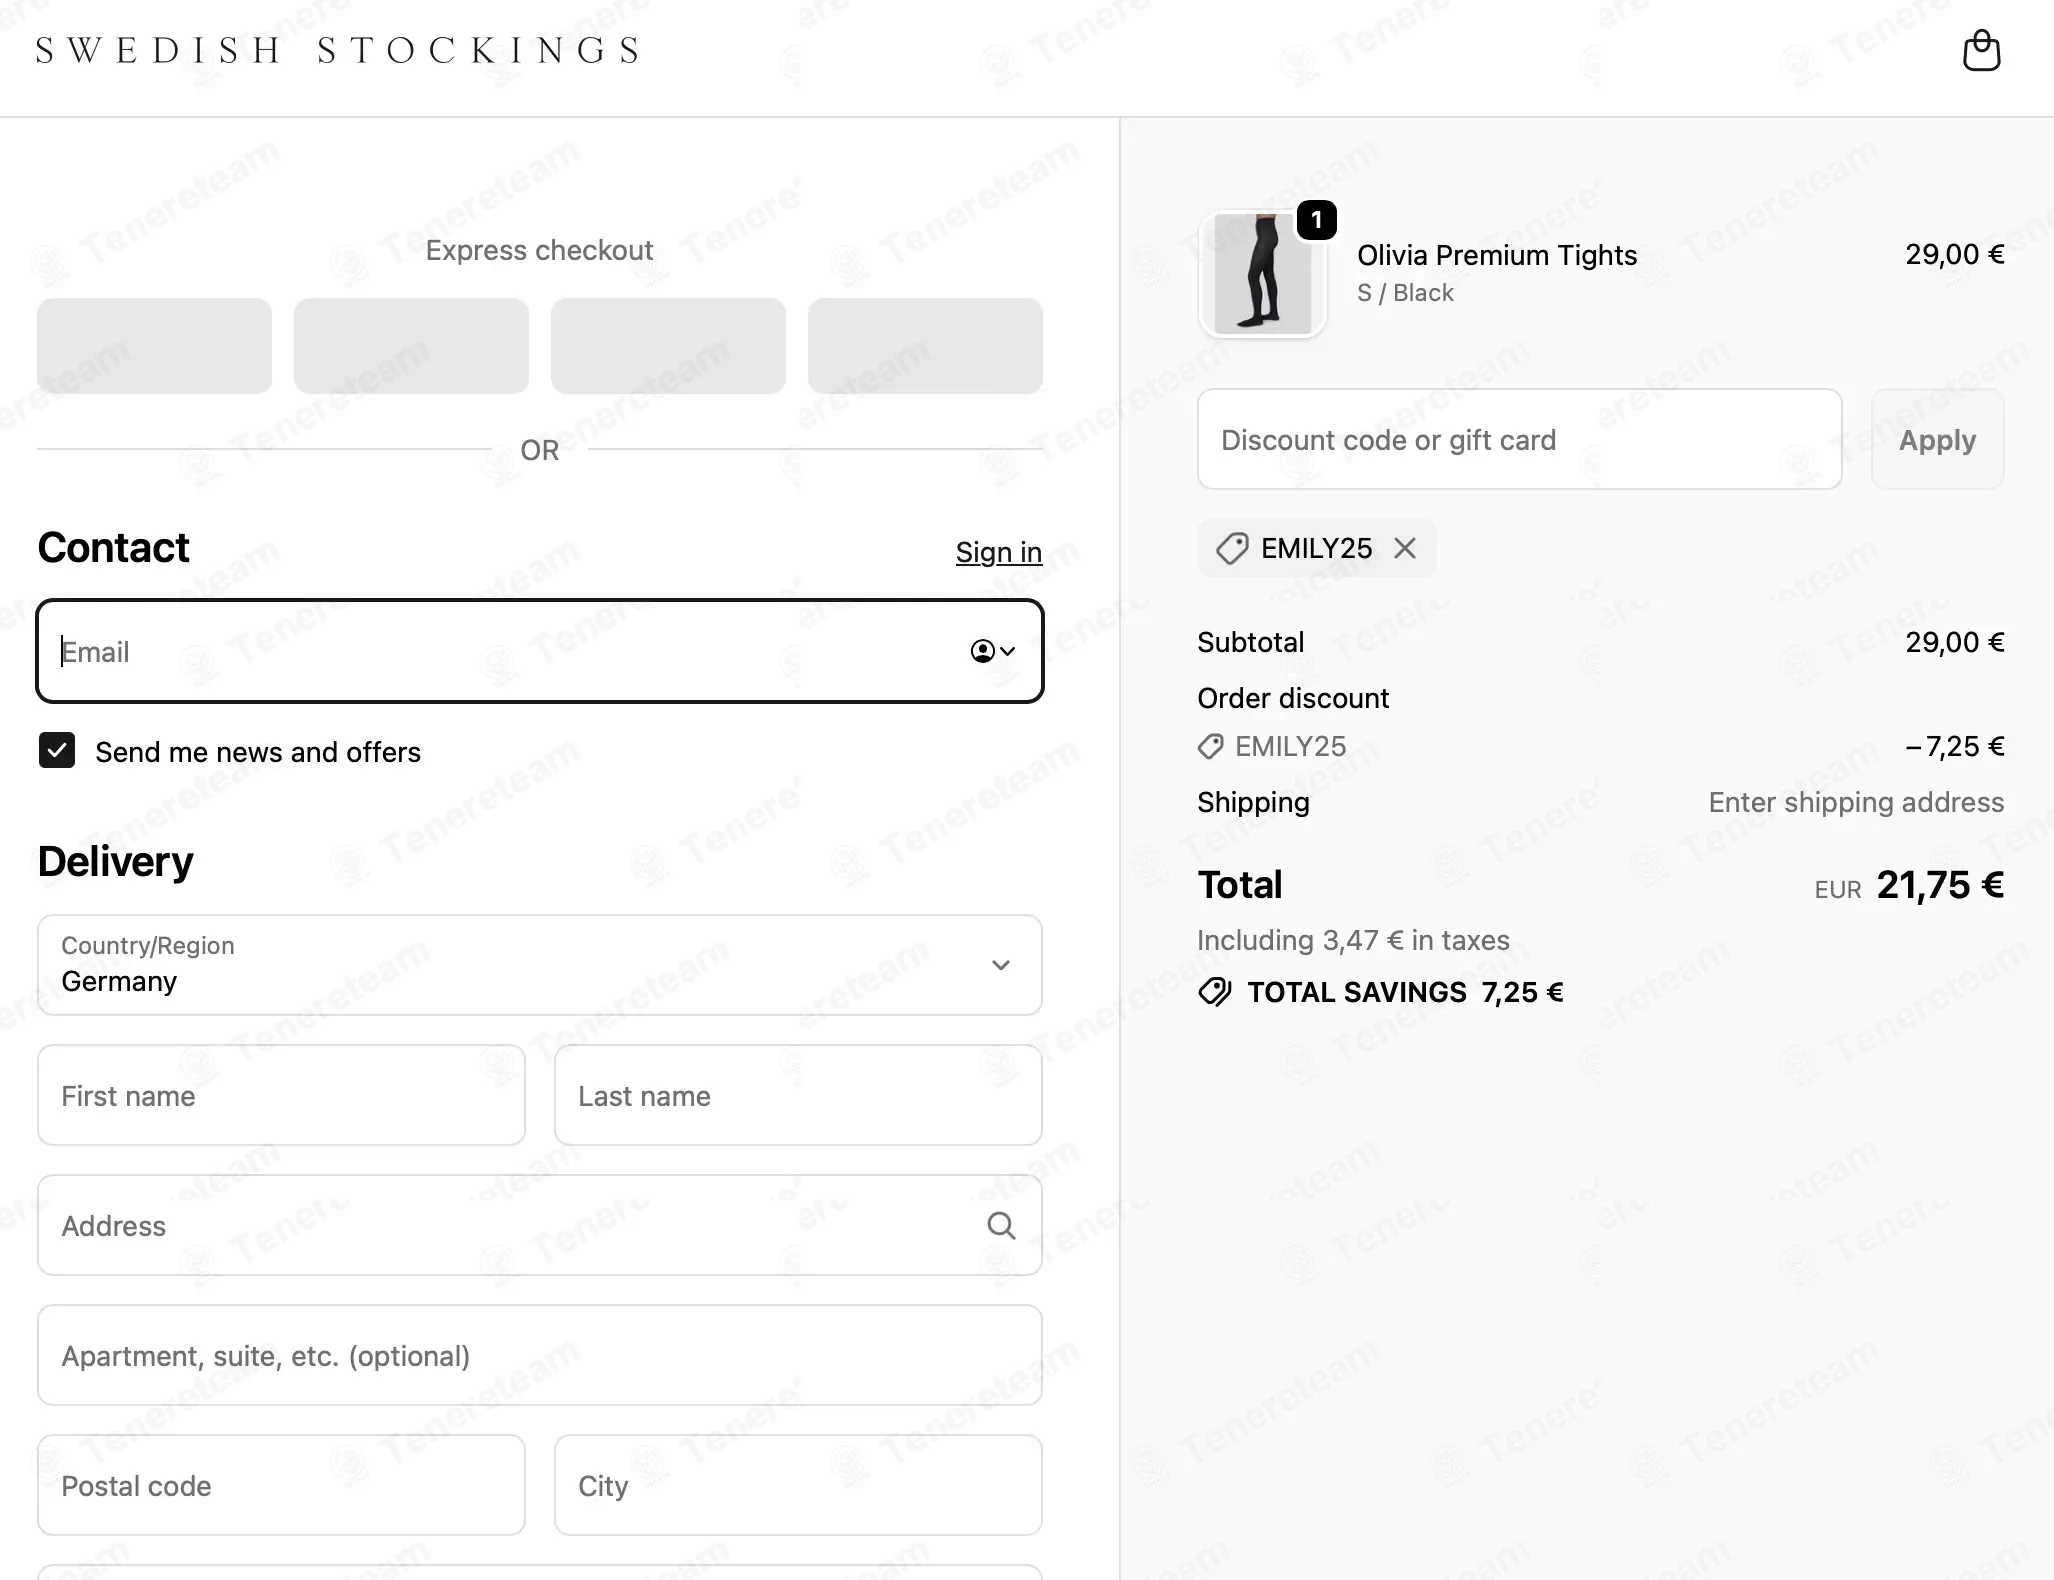
Task: Click the Including 3,47 € in taxes text
Action: pyautogui.click(x=1353, y=940)
